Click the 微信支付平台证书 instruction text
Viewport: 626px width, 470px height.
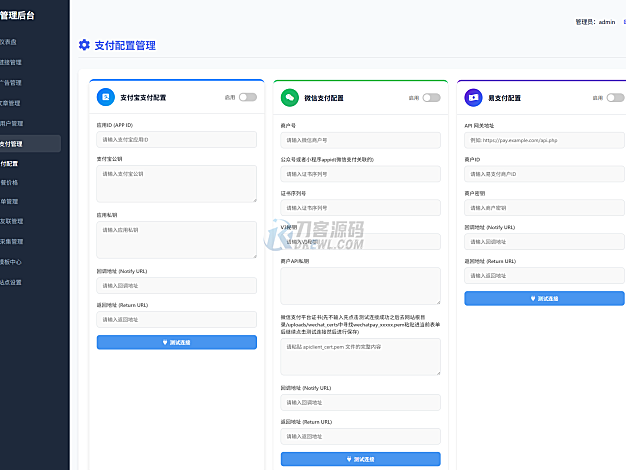click(360, 324)
